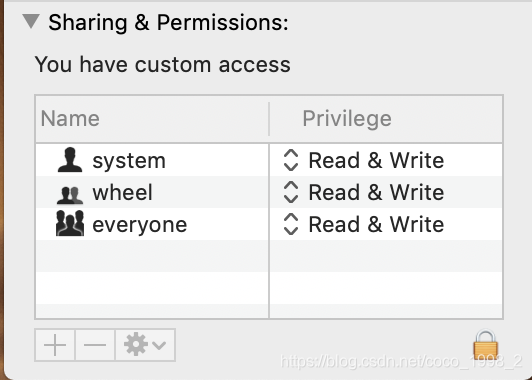Select the system user icon
The width and height of the screenshot is (532, 380).
70,160
